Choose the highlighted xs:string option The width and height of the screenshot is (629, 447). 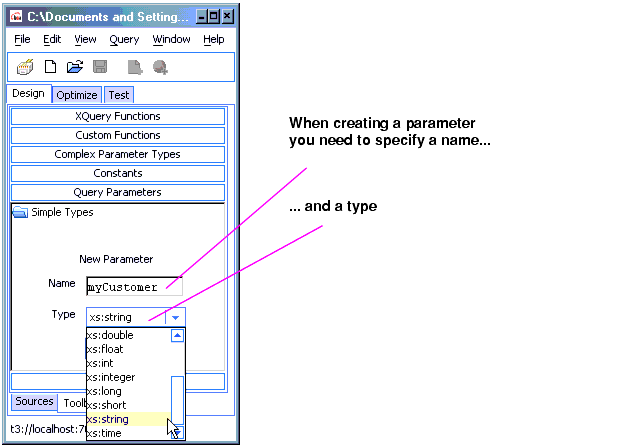[x=128, y=419]
